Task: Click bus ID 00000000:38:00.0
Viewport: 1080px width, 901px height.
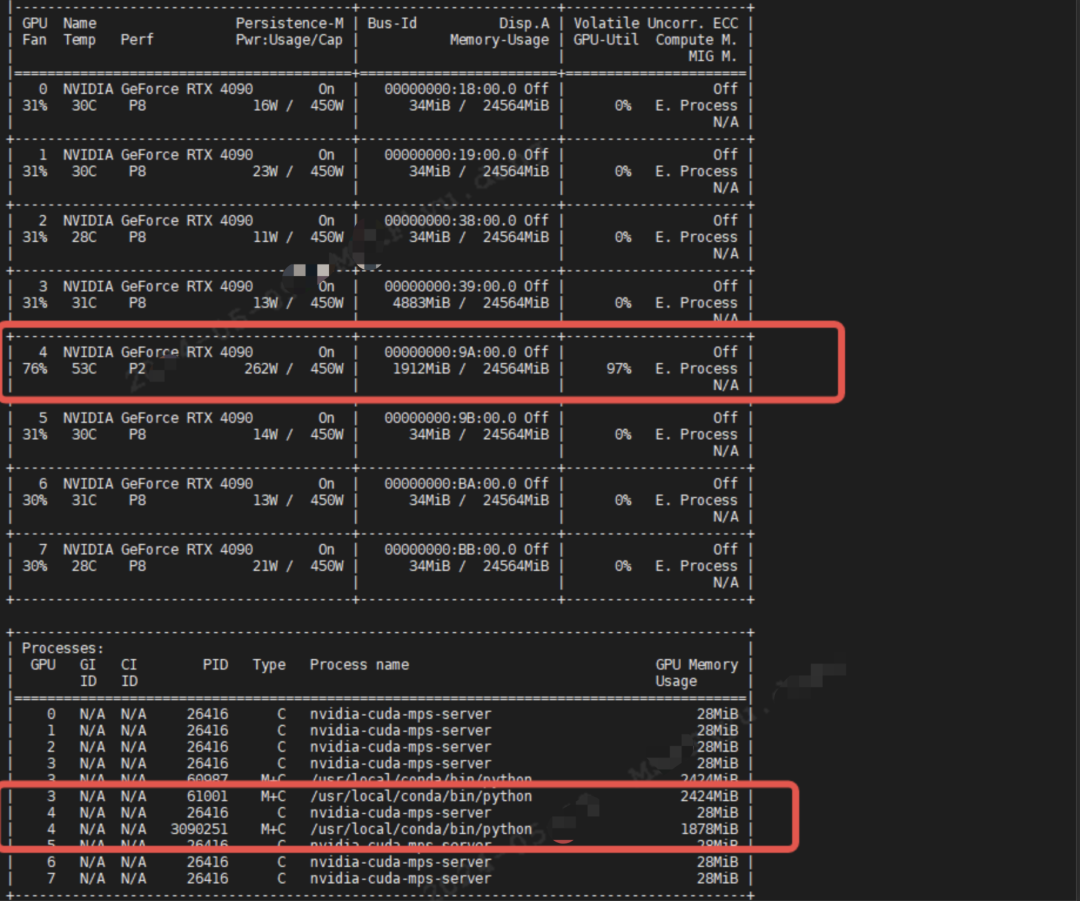Action: pos(450,221)
